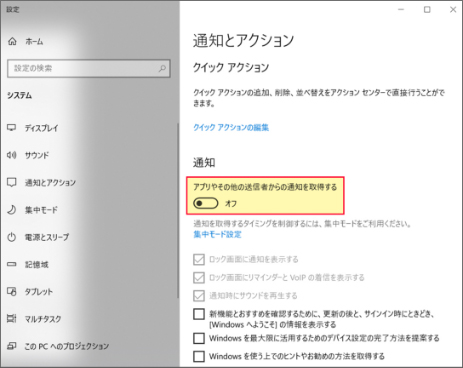Click the この PC へのプロジェクション icon
Viewport: 463px width, 368px height.
[12, 346]
